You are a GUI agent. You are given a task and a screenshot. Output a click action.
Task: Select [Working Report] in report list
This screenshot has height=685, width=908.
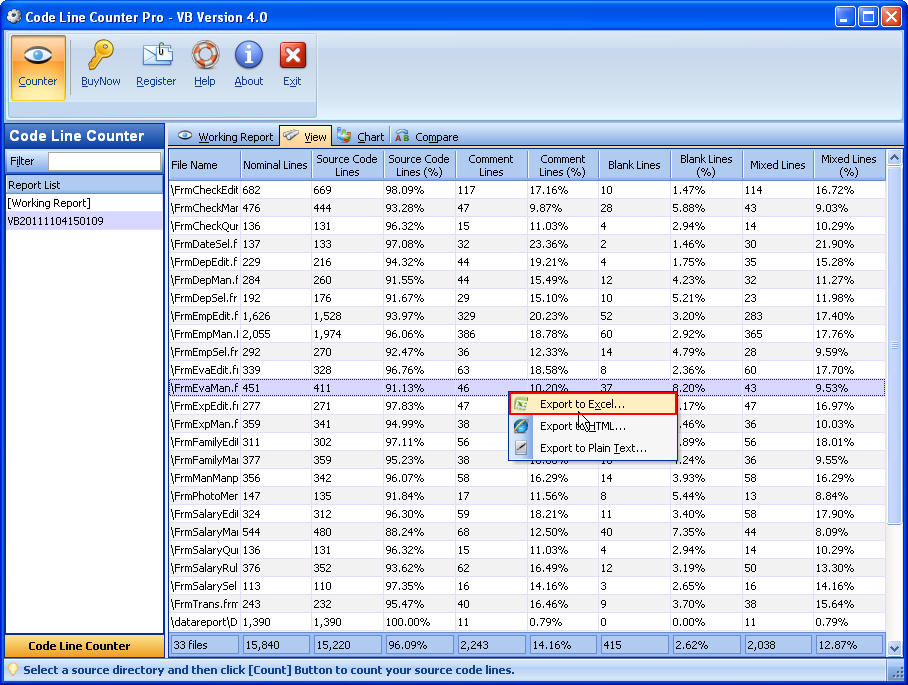(85, 203)
